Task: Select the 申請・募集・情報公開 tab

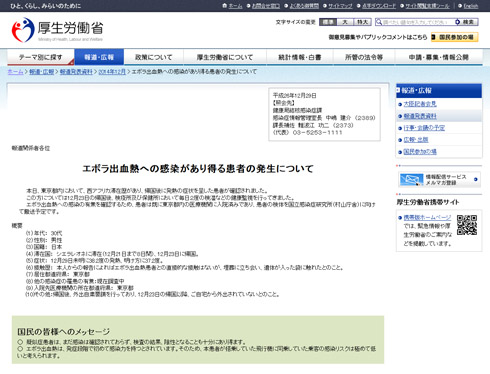Action: click(439, 57)
